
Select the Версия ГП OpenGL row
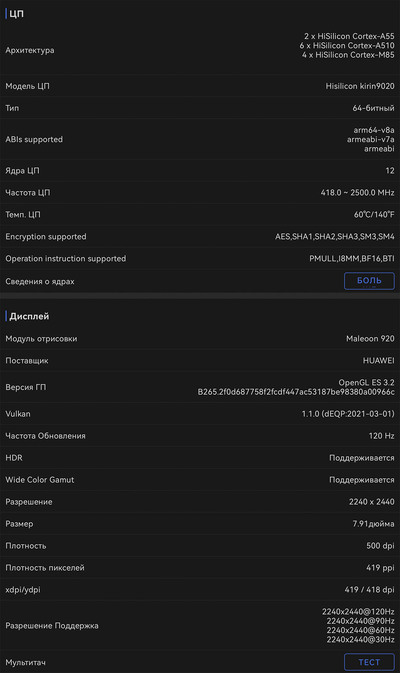pos(200,387)
